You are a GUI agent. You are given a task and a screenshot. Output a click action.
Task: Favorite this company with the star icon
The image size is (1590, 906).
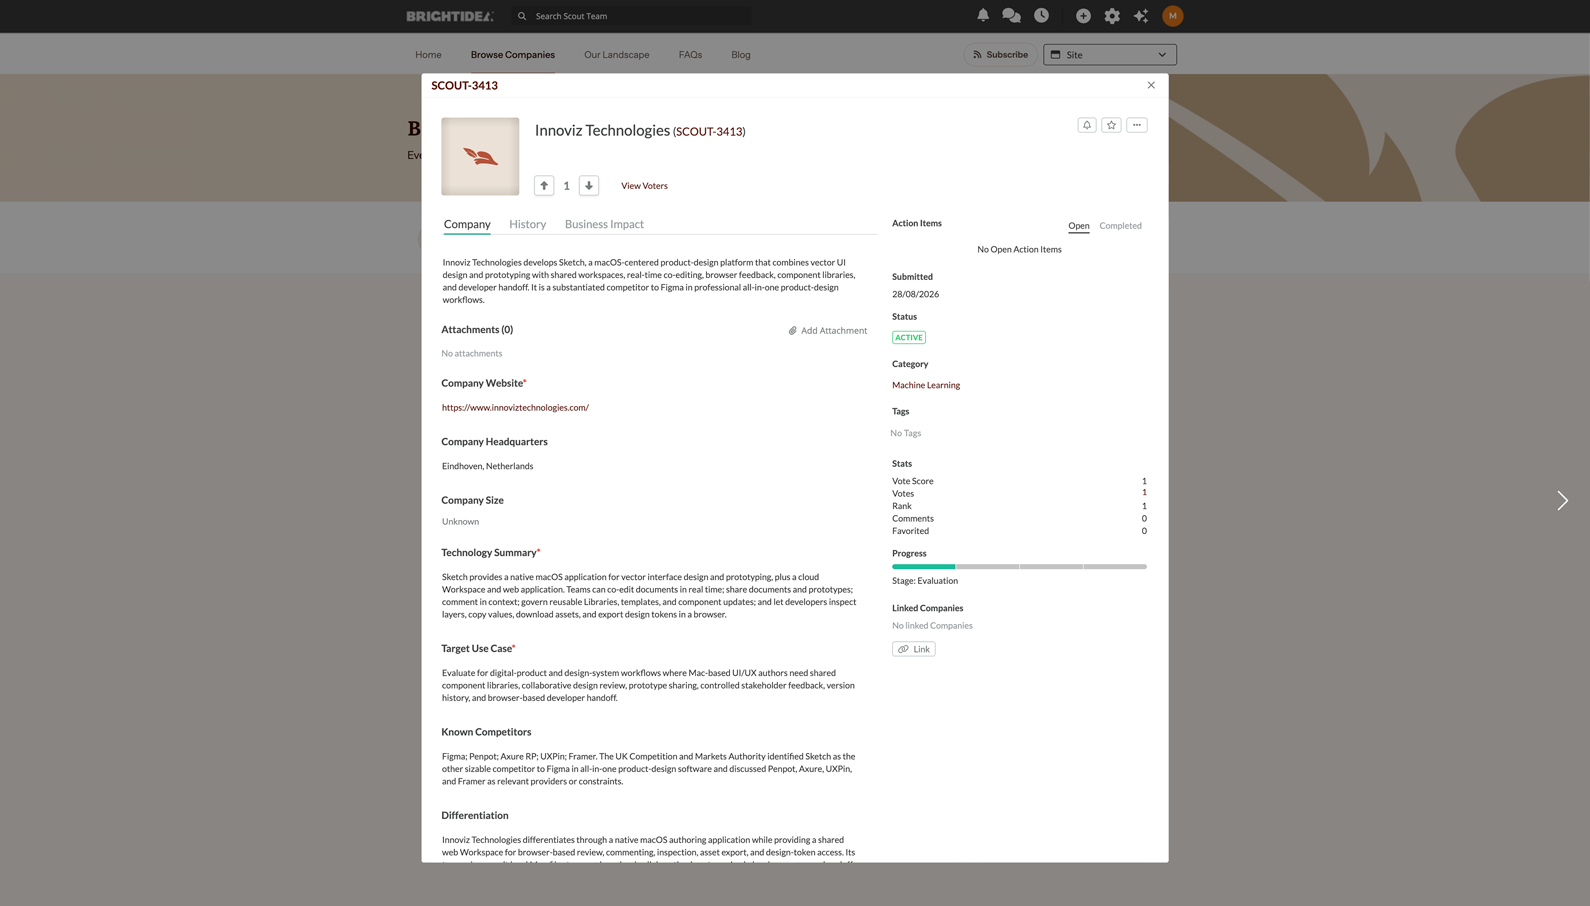pyautogui.click(x=1111, y=125)
